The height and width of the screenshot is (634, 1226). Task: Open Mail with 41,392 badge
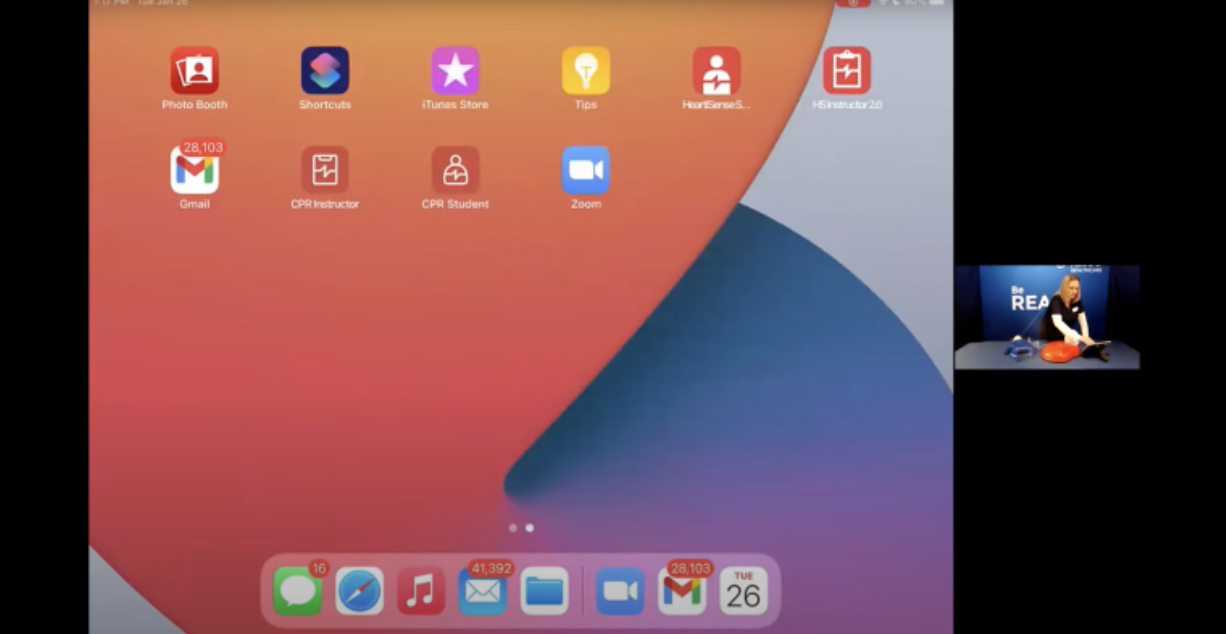[483, 591]
